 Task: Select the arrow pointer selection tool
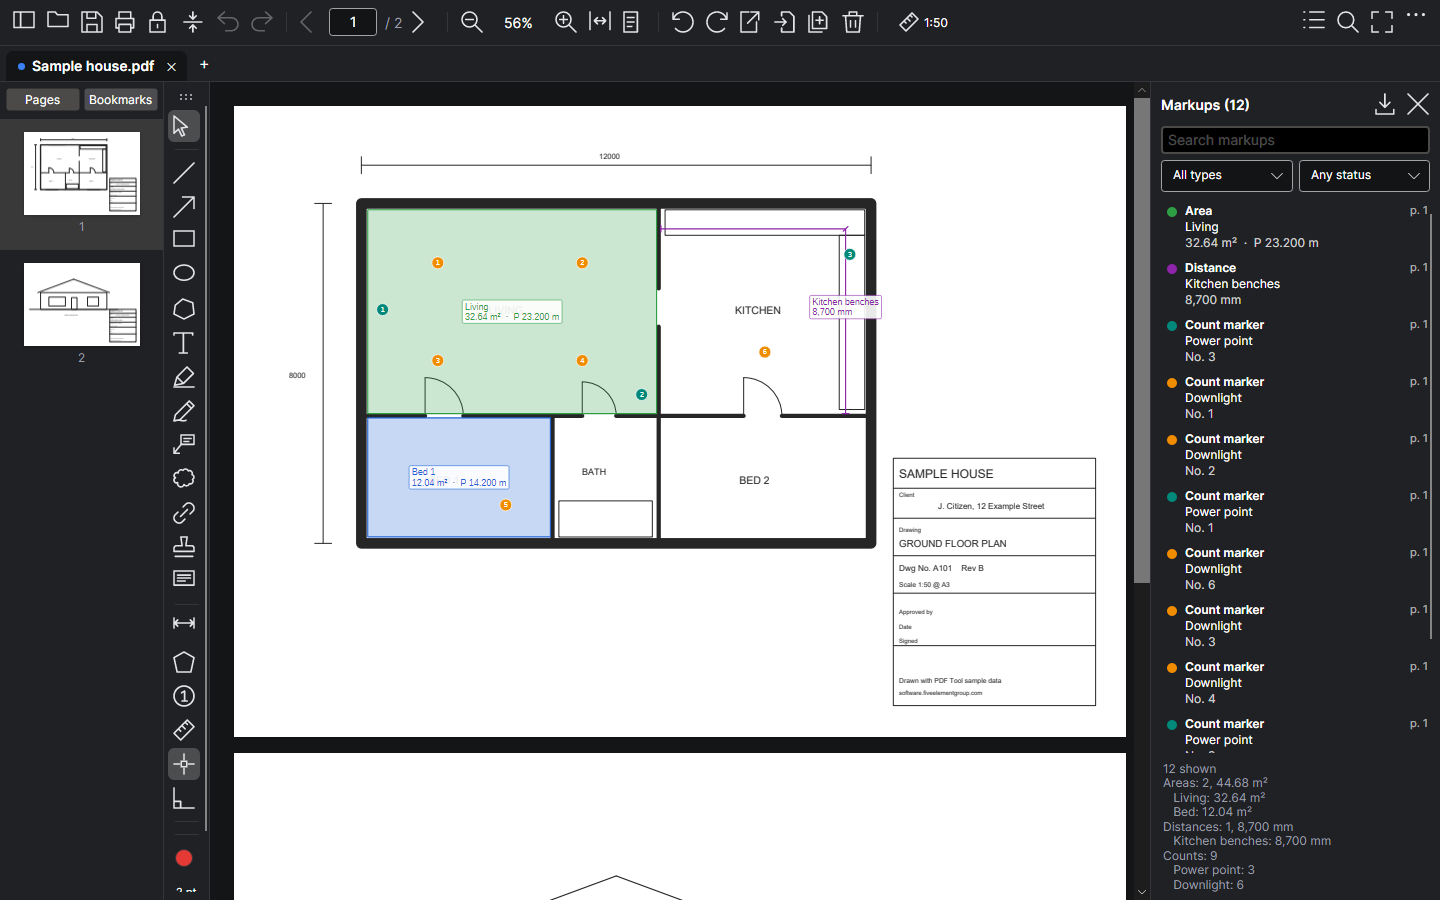click(184, 126)
